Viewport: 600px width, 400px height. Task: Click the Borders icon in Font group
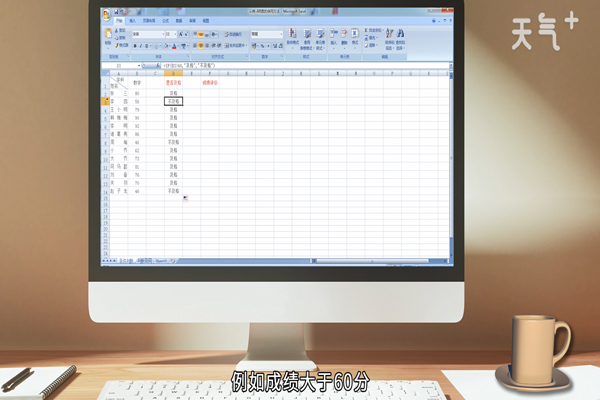pyautogui.click(x=156, y=46)
